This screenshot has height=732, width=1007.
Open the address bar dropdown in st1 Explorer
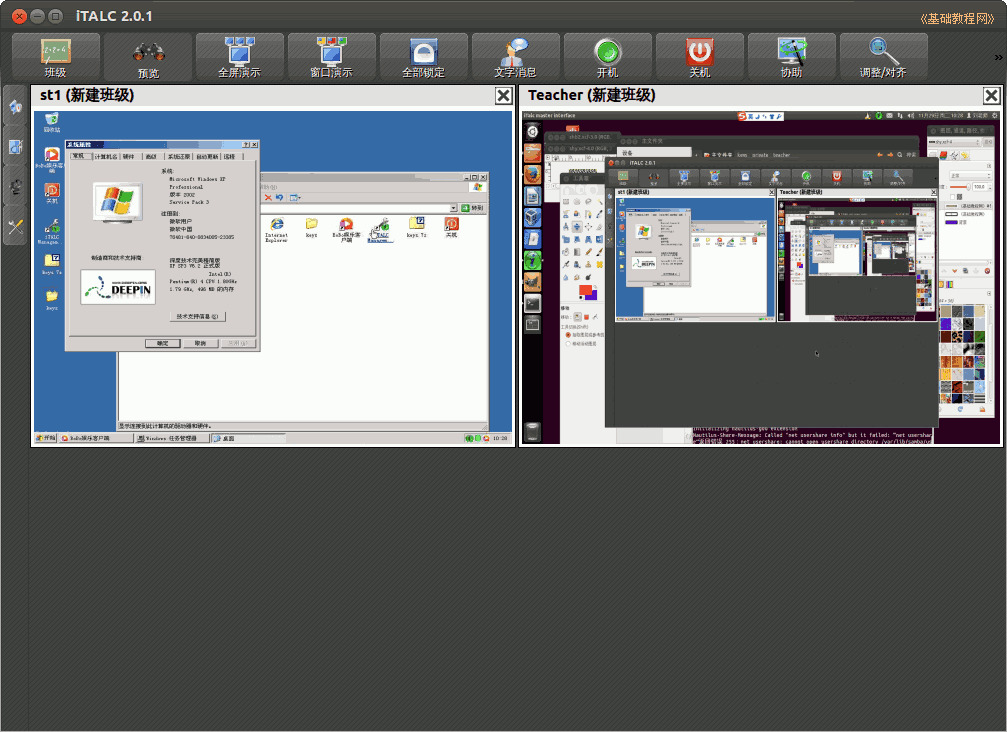(x=453, y=207)
